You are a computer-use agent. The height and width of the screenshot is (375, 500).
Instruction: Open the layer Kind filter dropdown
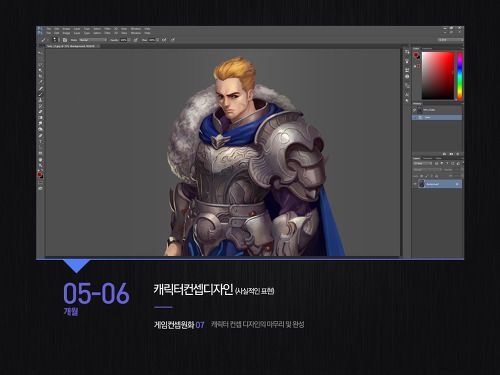point(423,163)
